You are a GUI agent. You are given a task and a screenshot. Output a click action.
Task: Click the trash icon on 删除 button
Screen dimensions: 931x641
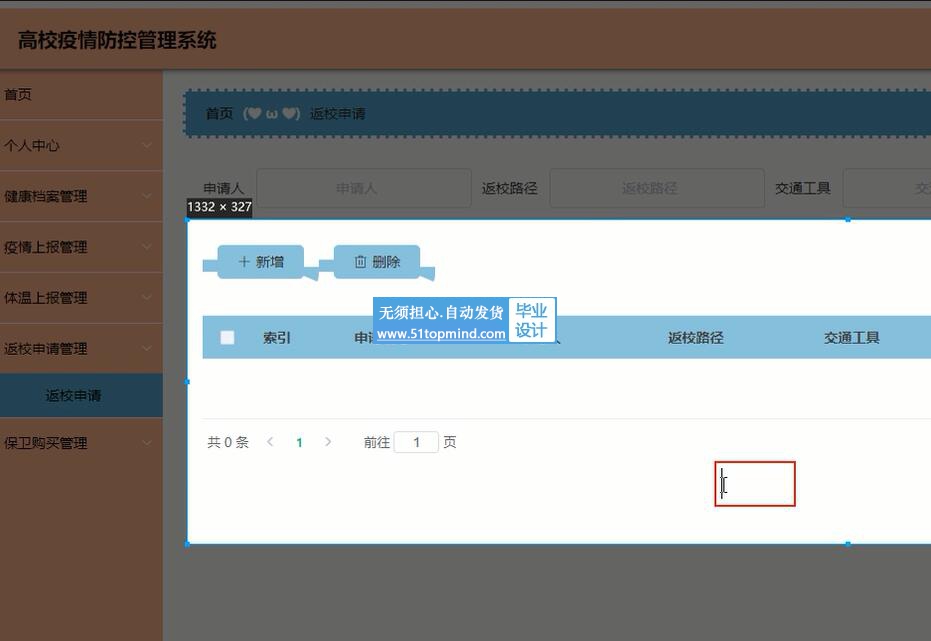click(x=361, y=262)
